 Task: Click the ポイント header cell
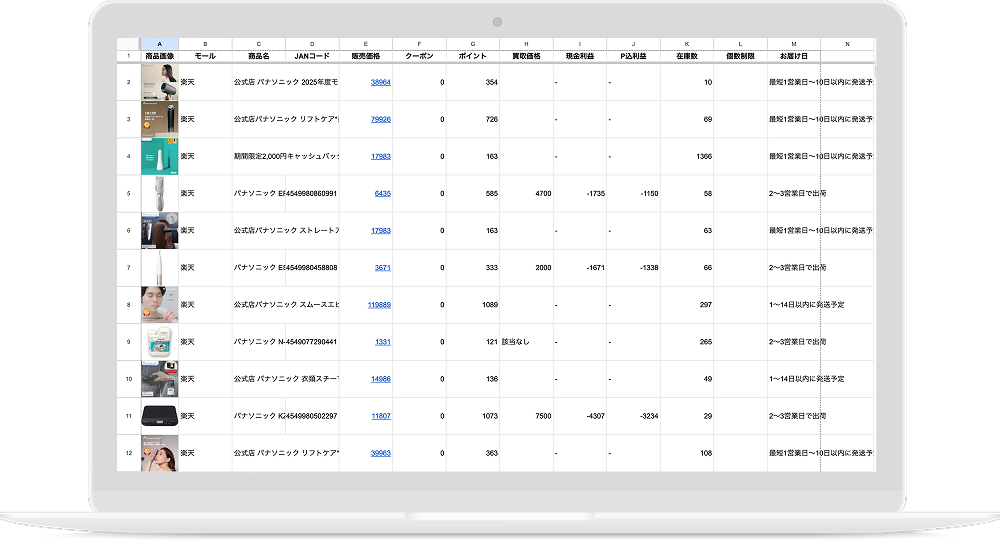coord(473,56)
